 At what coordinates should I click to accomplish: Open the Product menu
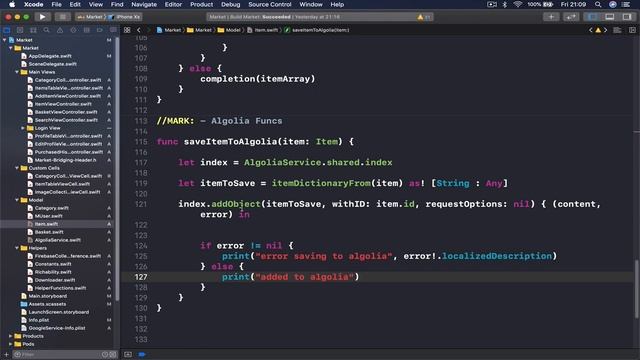(201, 4)
